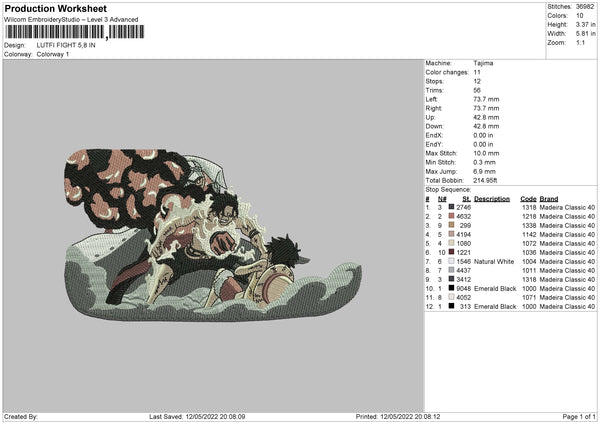Click the Machine value Tajima
Screen dimensions: 600x424
click(x=483, y=63)
